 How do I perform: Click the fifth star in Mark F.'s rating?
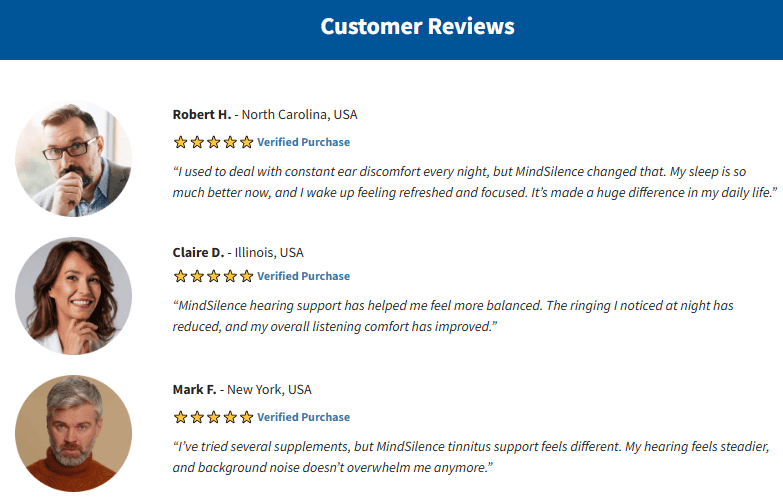[246, 417]
